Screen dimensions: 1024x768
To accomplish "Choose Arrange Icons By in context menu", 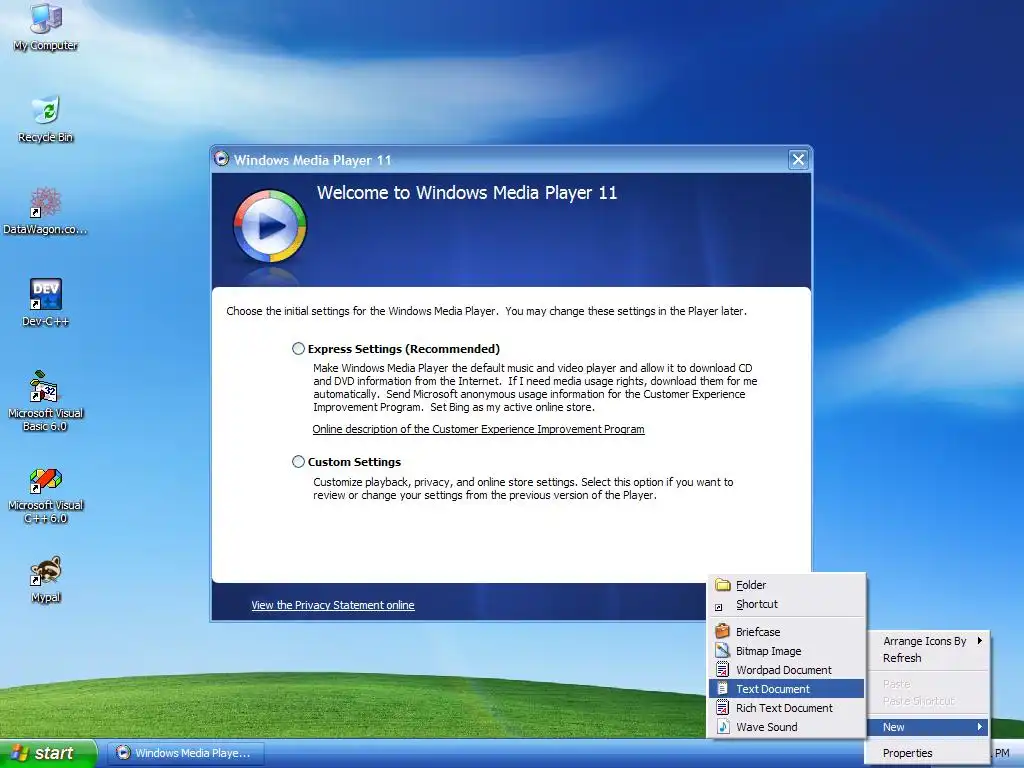I will click(x=929, y=641).
